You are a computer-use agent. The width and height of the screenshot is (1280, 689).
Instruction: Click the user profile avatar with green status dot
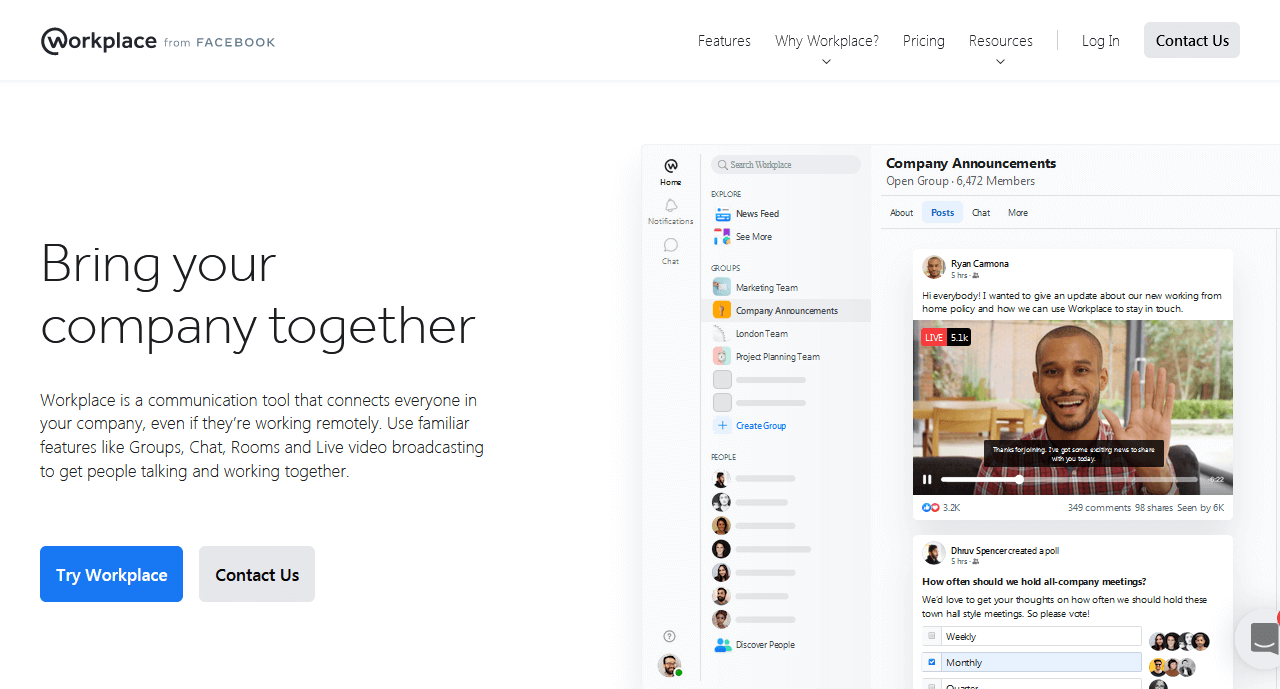pos(670,665)
